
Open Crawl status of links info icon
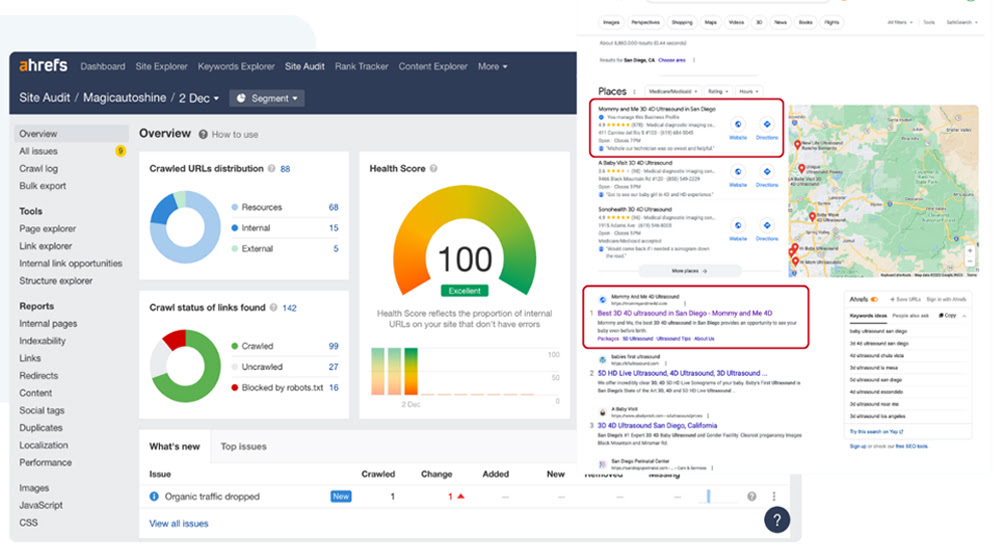pyautogui.click(x=274, y=307)
